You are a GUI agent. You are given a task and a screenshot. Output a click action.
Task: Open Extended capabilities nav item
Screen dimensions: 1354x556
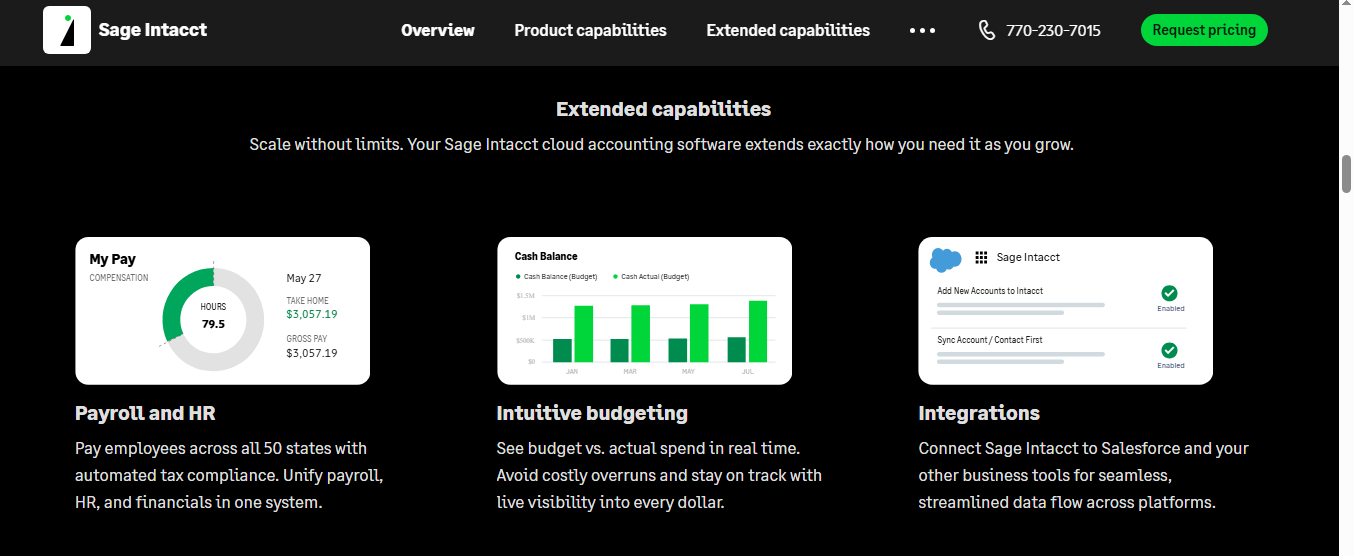(x=788, y=30)
